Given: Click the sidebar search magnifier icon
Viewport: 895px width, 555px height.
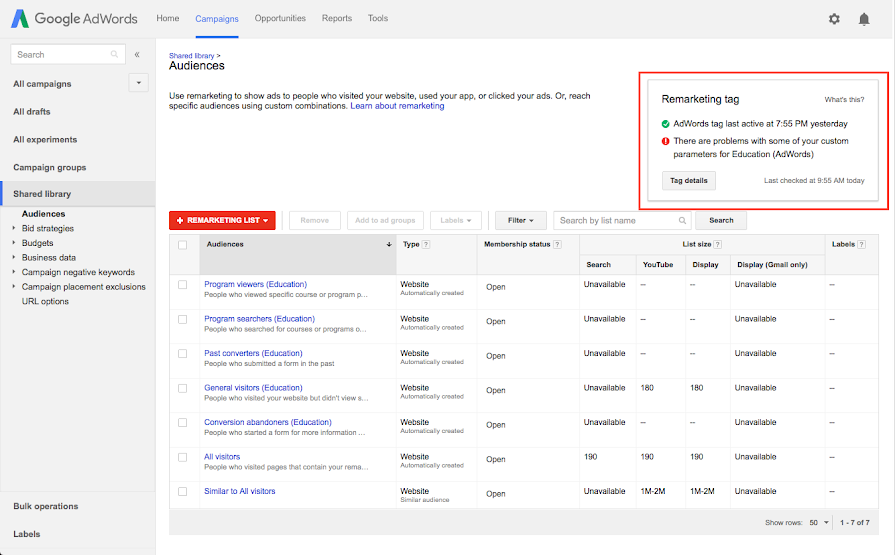Looking at the screenshot, I should point(114,54).
